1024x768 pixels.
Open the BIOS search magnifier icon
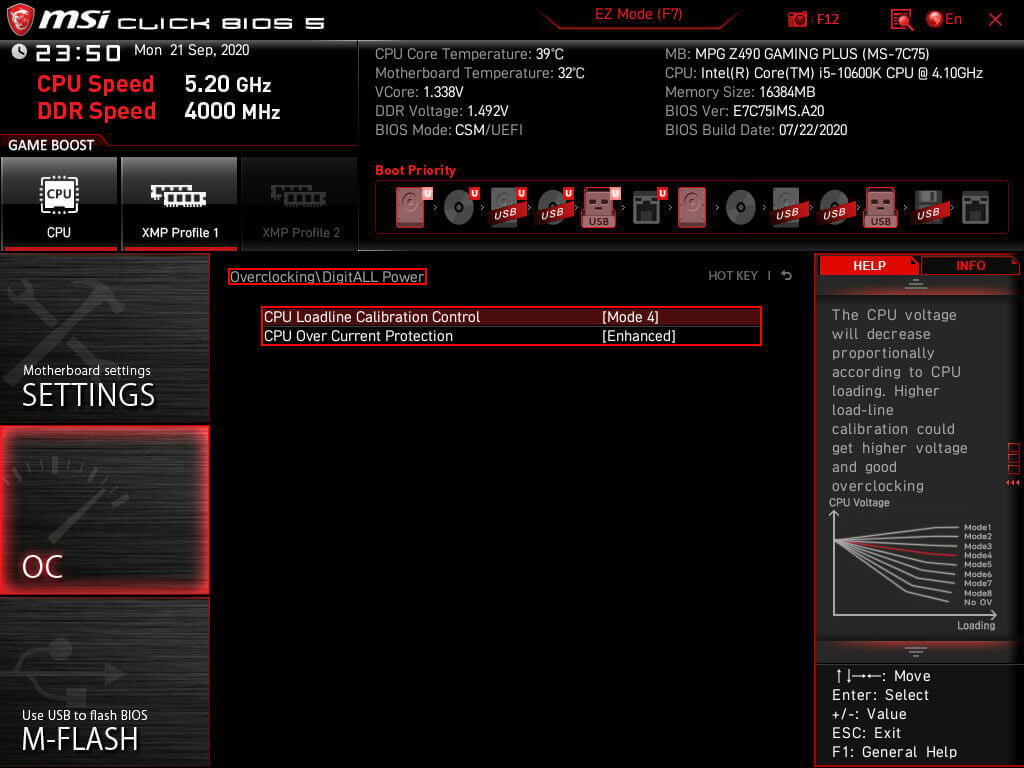901,20
